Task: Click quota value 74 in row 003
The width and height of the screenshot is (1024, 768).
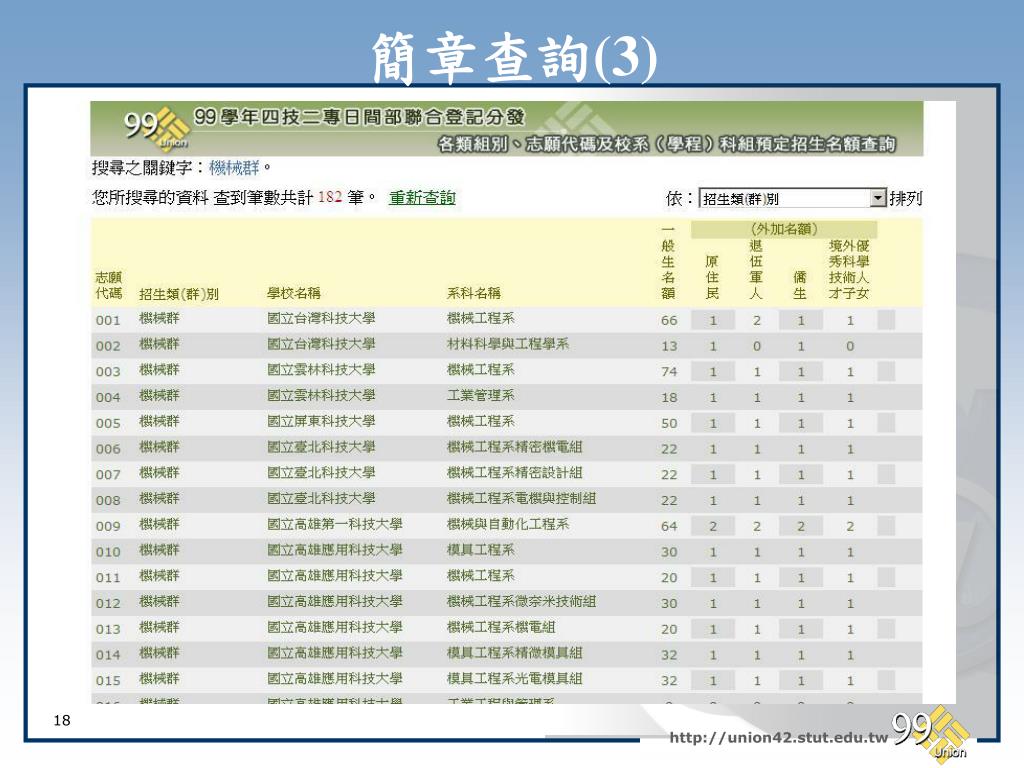Action: point(669,372)
